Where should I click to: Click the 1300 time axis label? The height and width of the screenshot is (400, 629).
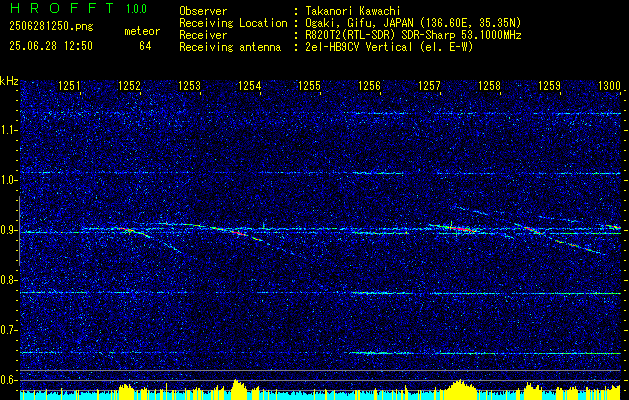point(609,85)
